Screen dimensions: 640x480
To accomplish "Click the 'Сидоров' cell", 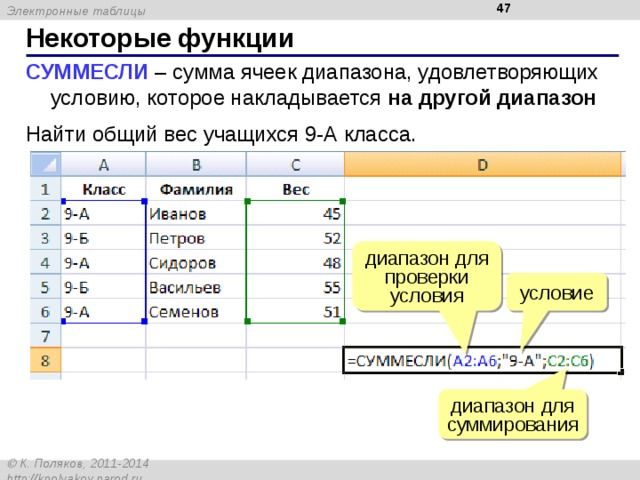I will point(196,262).
